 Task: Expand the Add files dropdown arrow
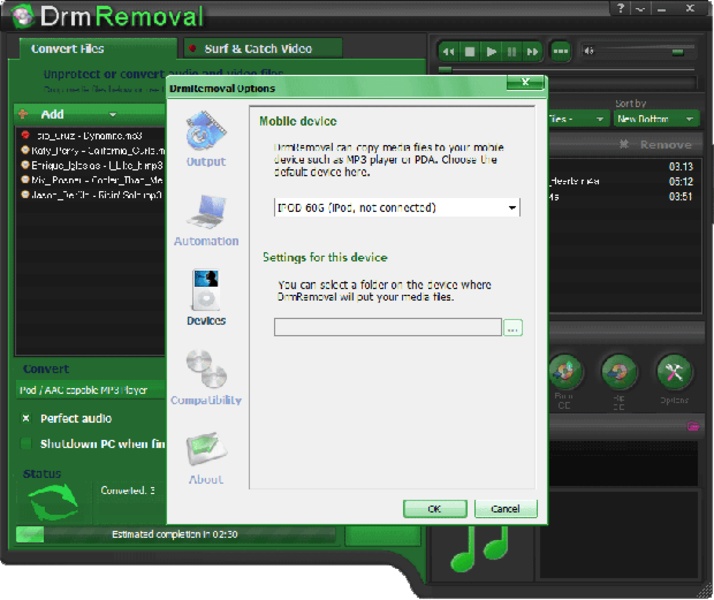(x=112, y=115)
